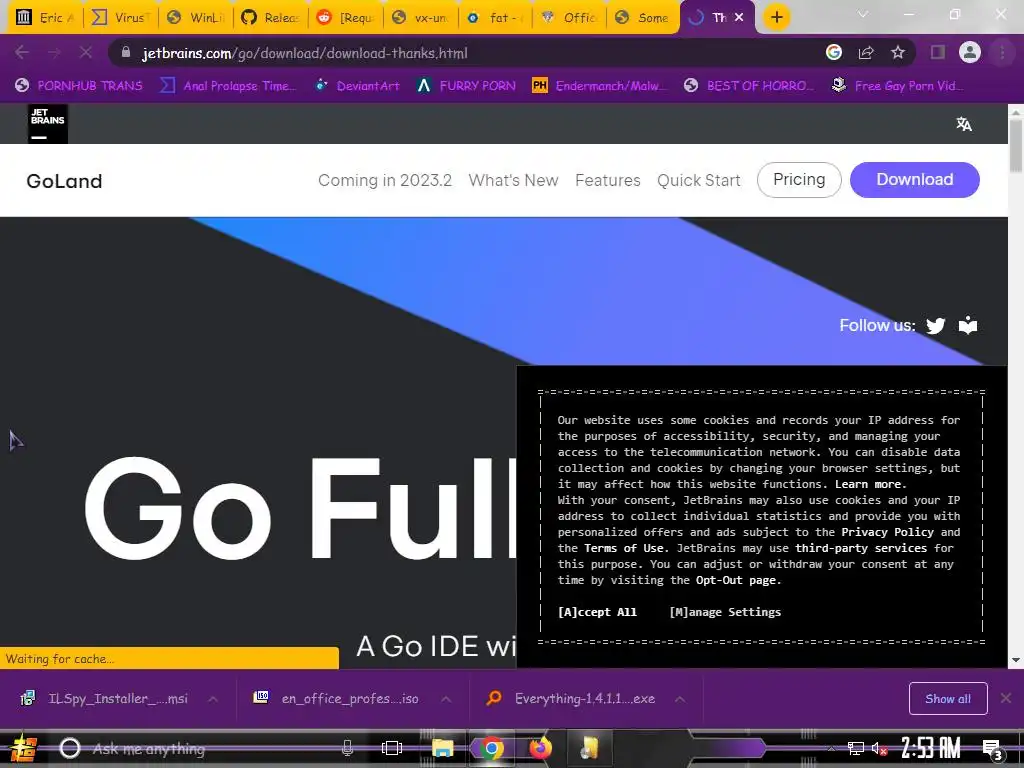The height and width of the screenshot is (768, 1024).
Task: Open the JetBrains blog icon
Action: [x=968, y=325]
